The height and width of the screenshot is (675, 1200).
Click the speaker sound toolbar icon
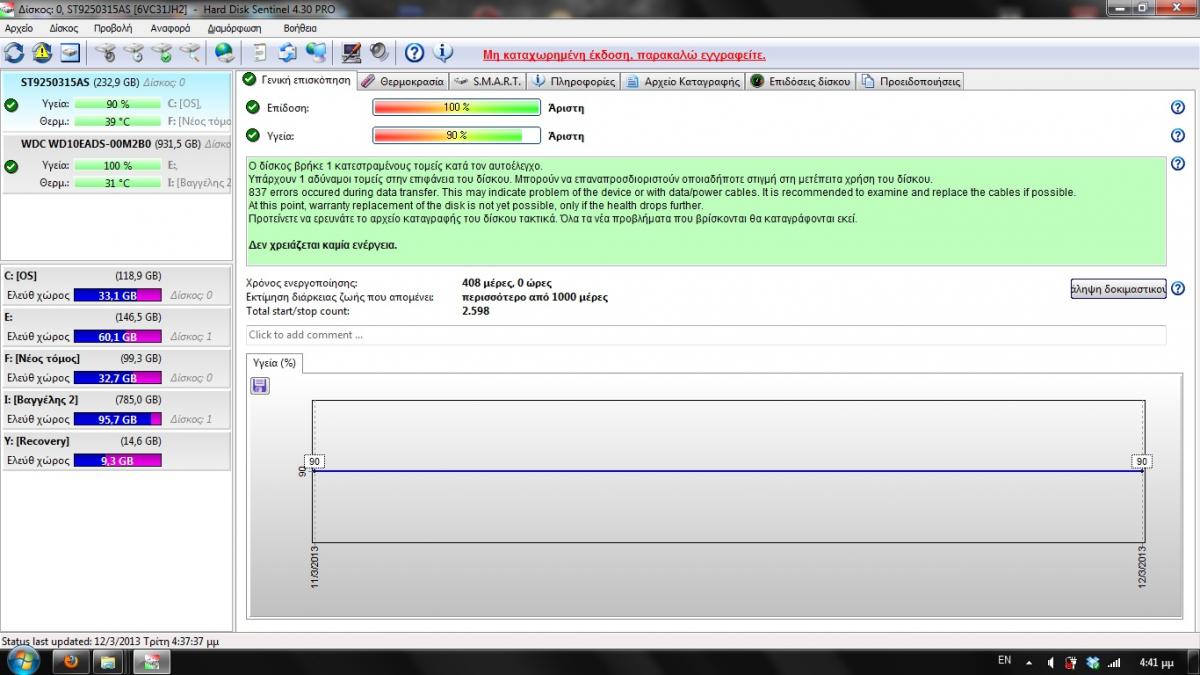[379, 52]
